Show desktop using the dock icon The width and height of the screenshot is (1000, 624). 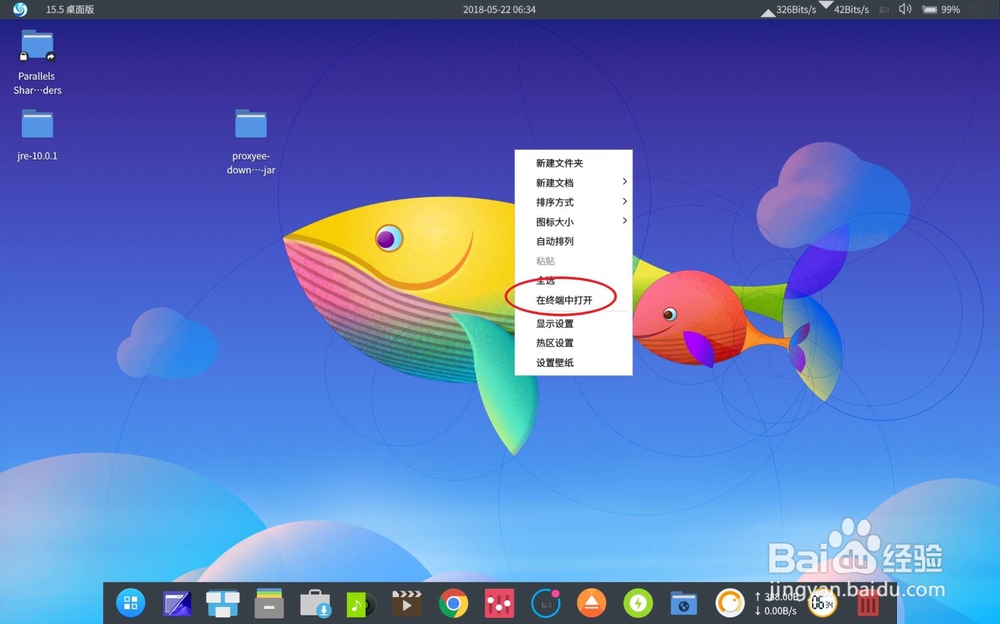tap(177, 603)
